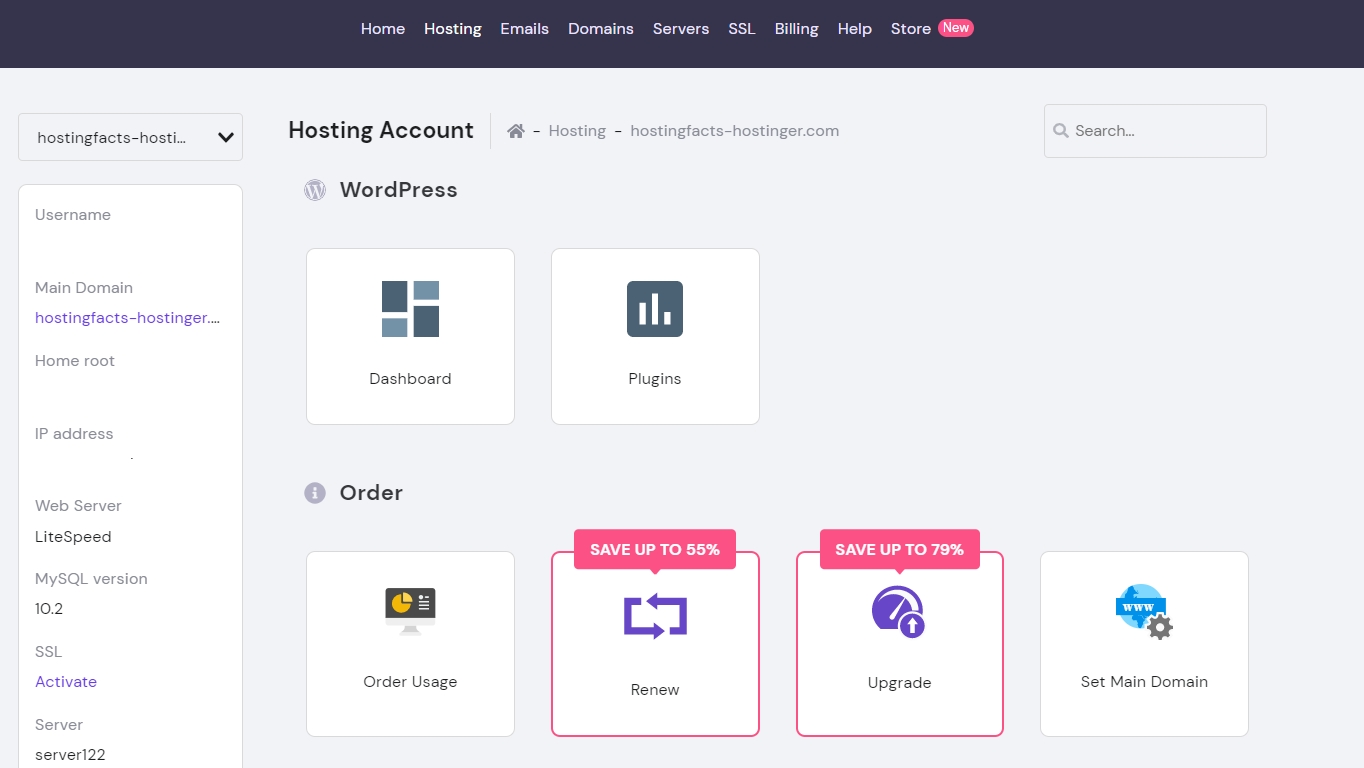Click the LiteSpeed web server value
Viewport: 1364px width, 768px height.
(x=73, y=537)
